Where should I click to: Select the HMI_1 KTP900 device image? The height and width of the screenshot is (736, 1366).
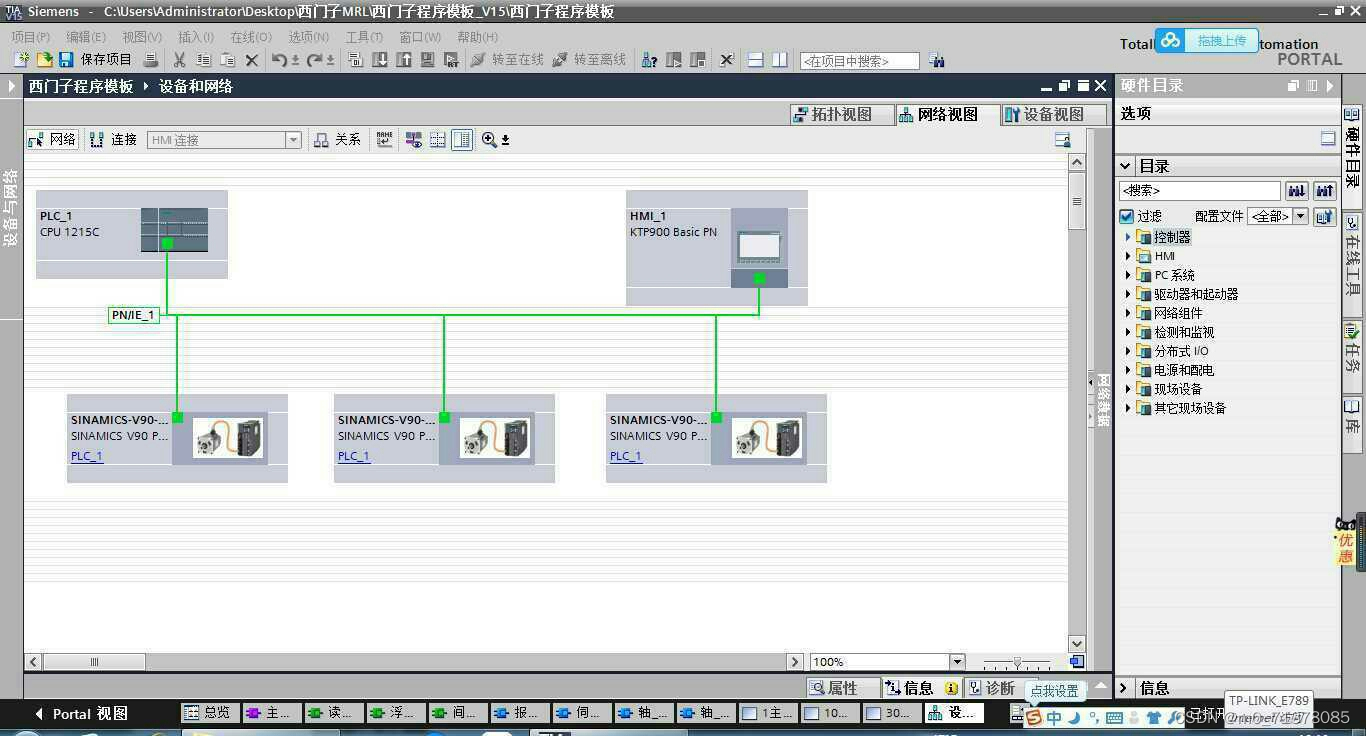759,247
